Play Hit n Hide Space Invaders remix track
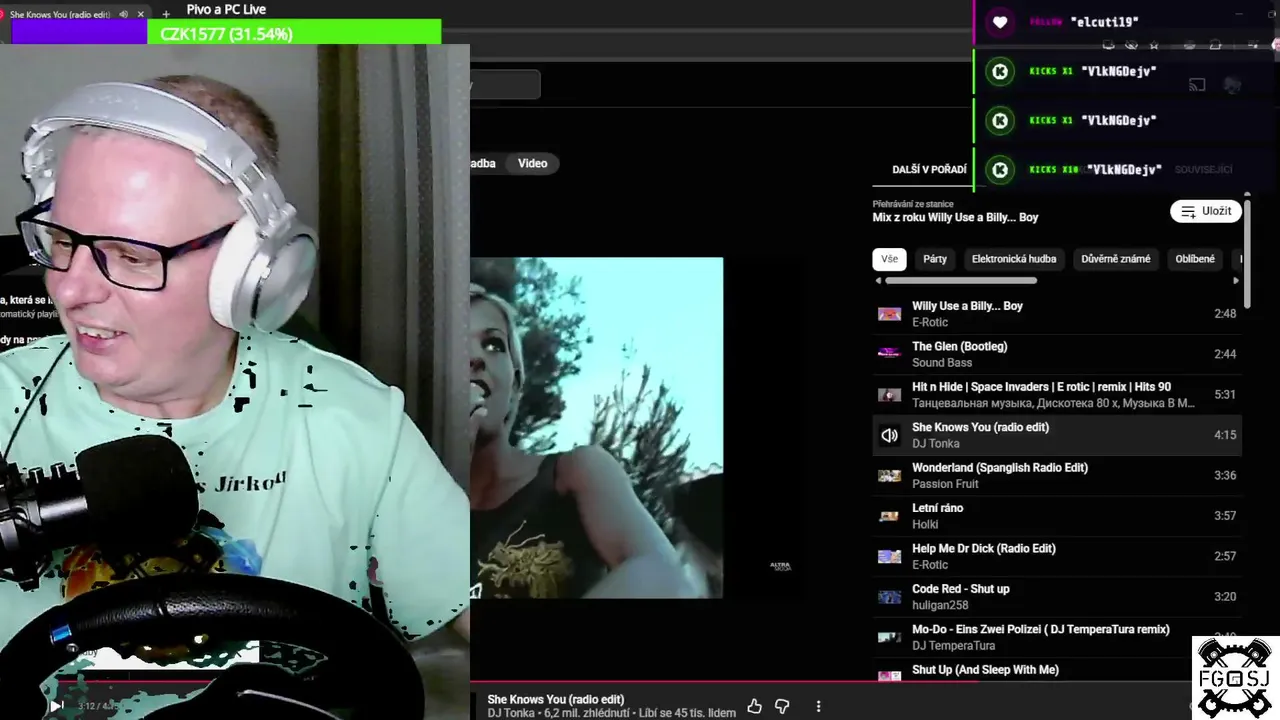 (1057, 395)
